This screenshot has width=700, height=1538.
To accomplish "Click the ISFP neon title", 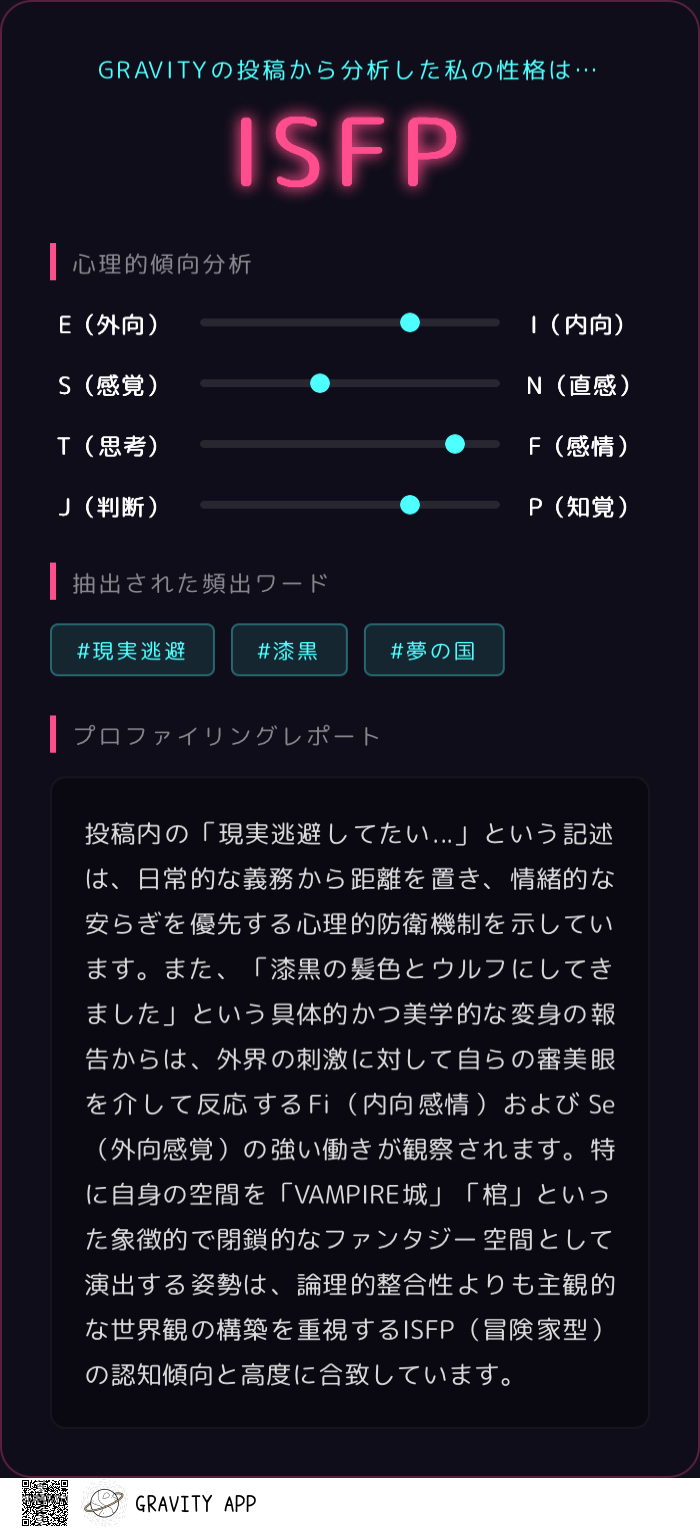I will [349, 152].
